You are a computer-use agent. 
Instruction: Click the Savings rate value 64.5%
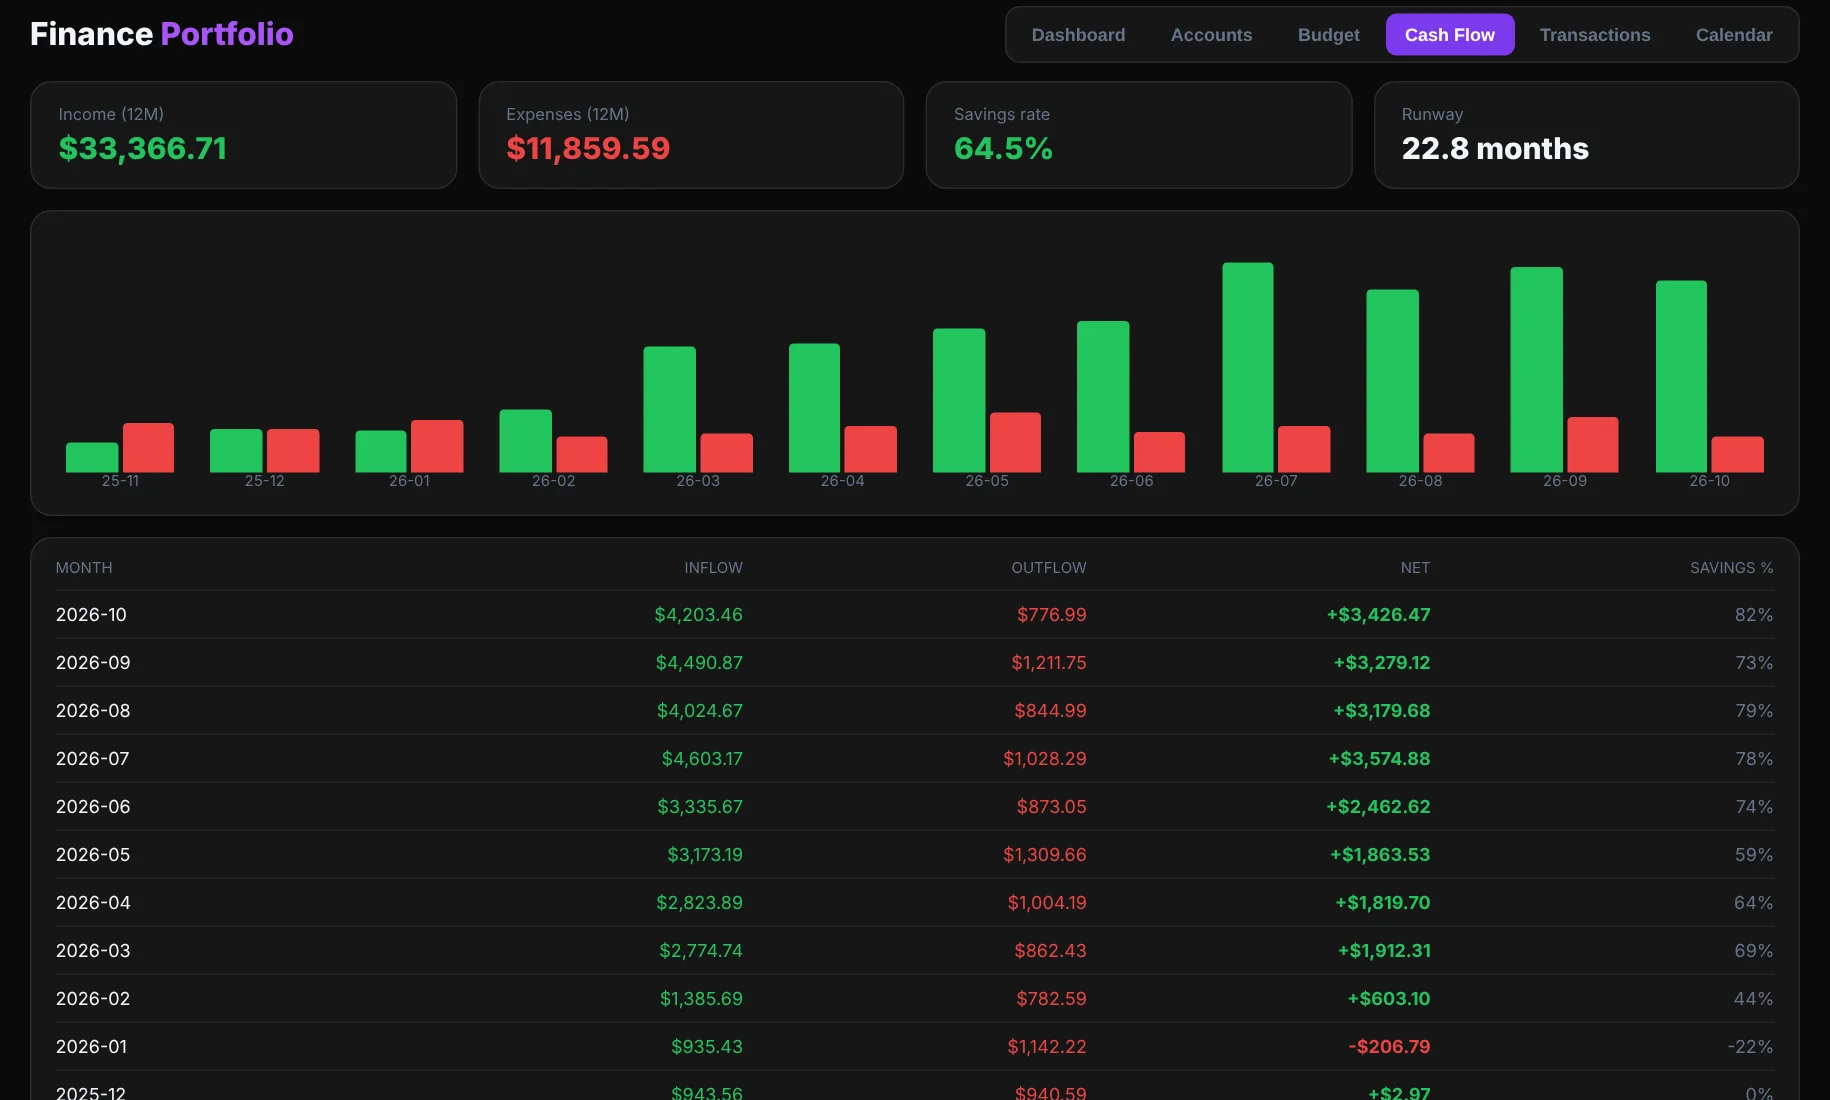[x=1003, y=148]
